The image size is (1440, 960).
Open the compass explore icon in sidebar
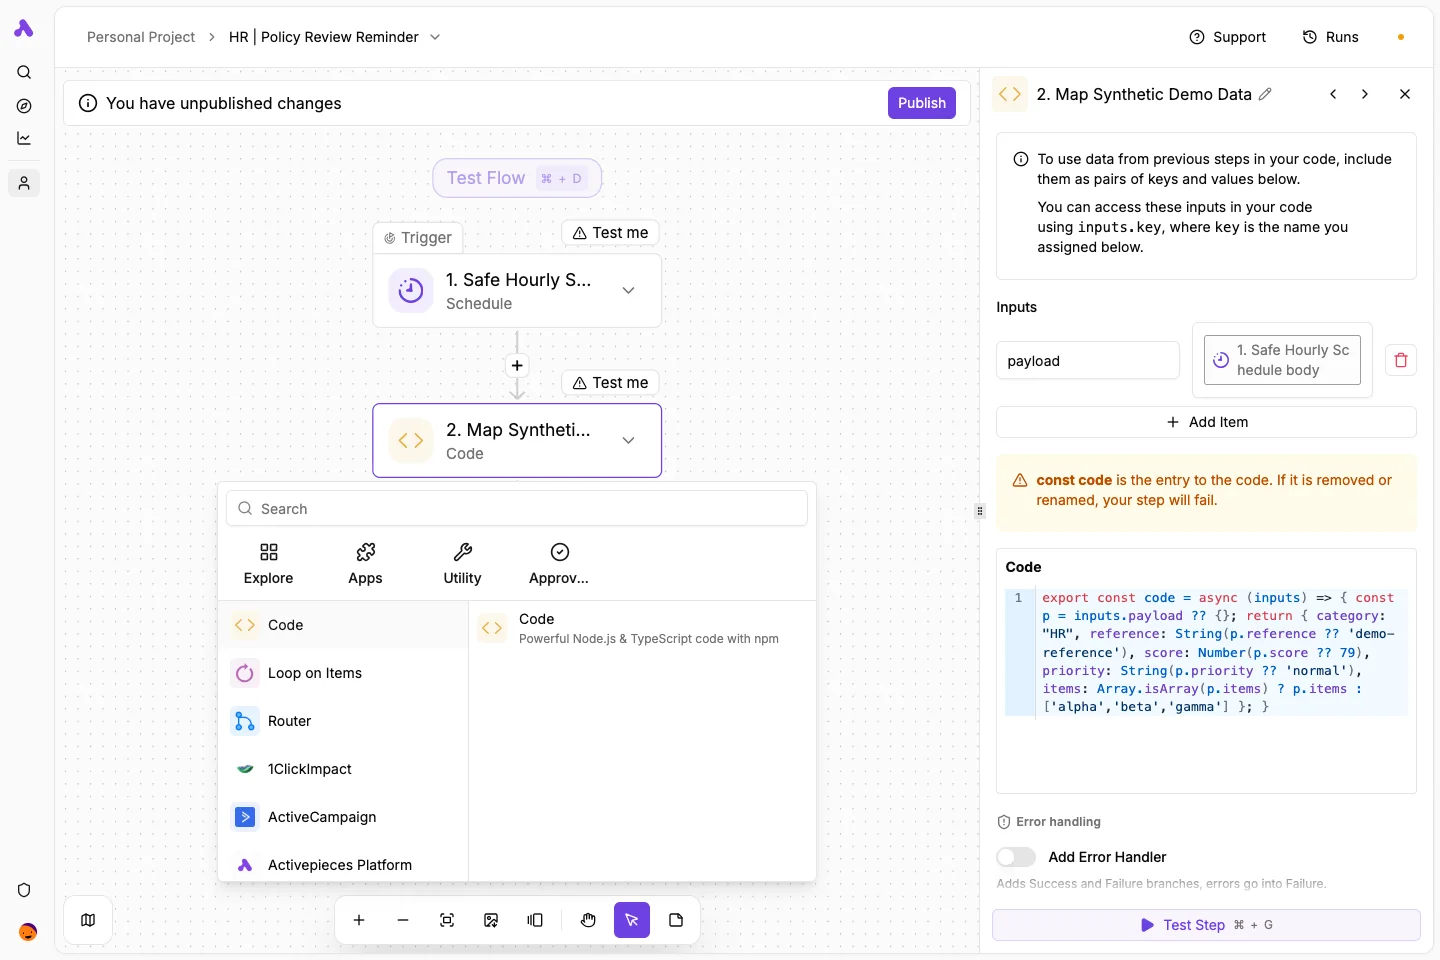[24, 106]
